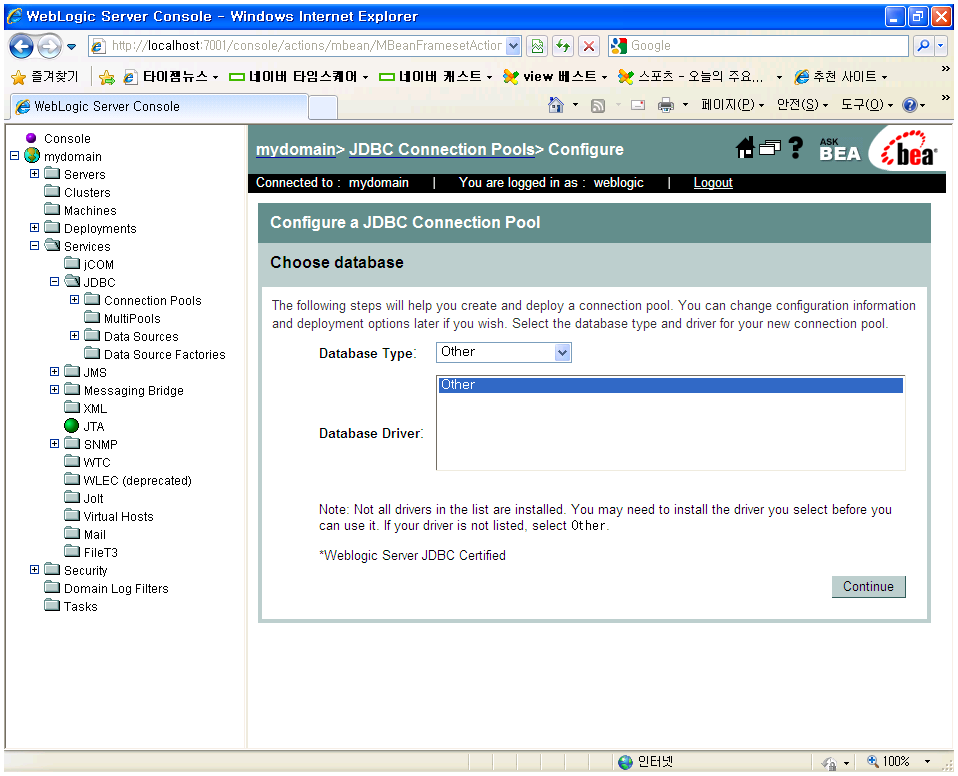Viewport: 958px width, 776px height.
Task: Expand the SNMP tree node
Action: 54,444
